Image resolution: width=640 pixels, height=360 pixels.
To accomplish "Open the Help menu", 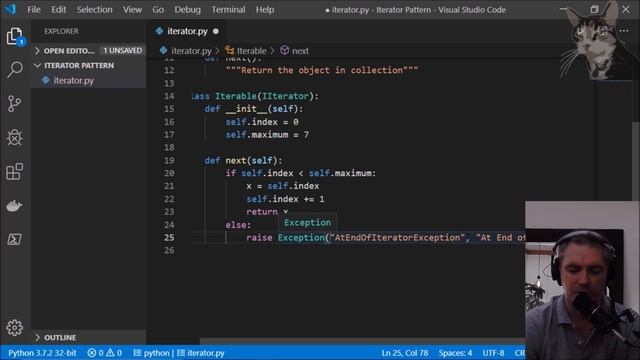I will click(x=265, y=9).
